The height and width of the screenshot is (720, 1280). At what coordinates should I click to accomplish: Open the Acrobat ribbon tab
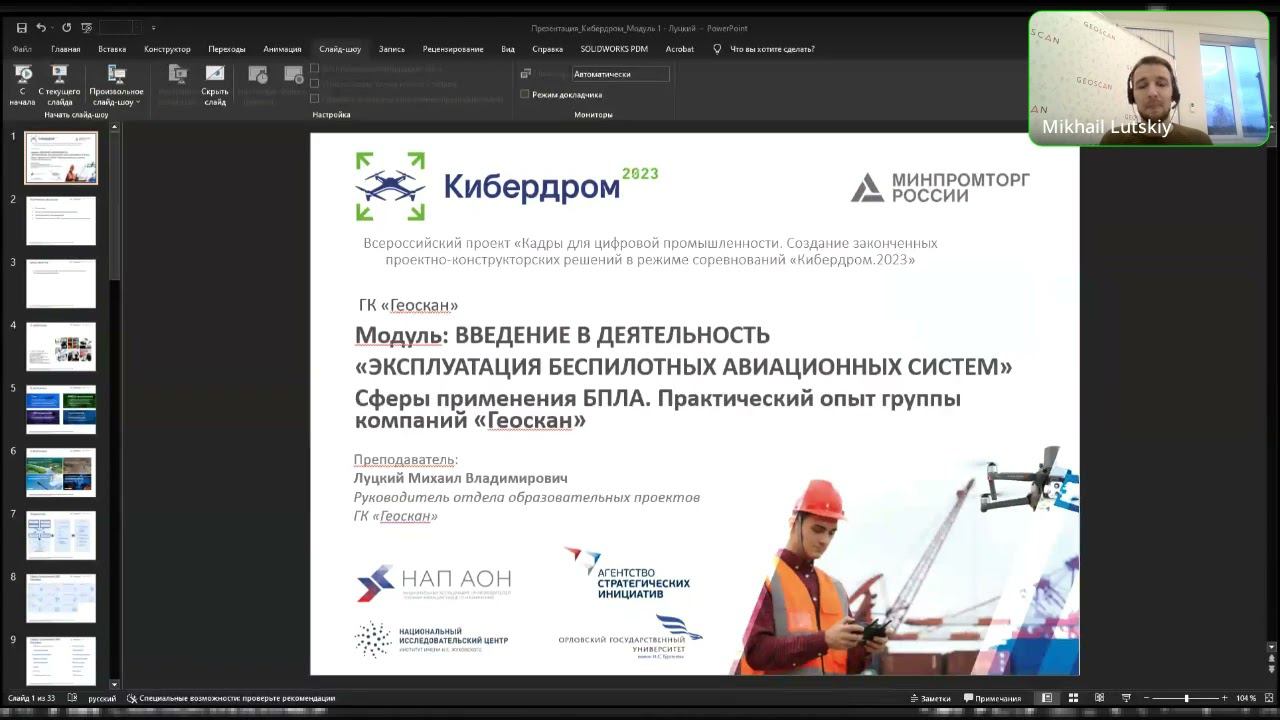pyautogui.click(x=680, y=49)
